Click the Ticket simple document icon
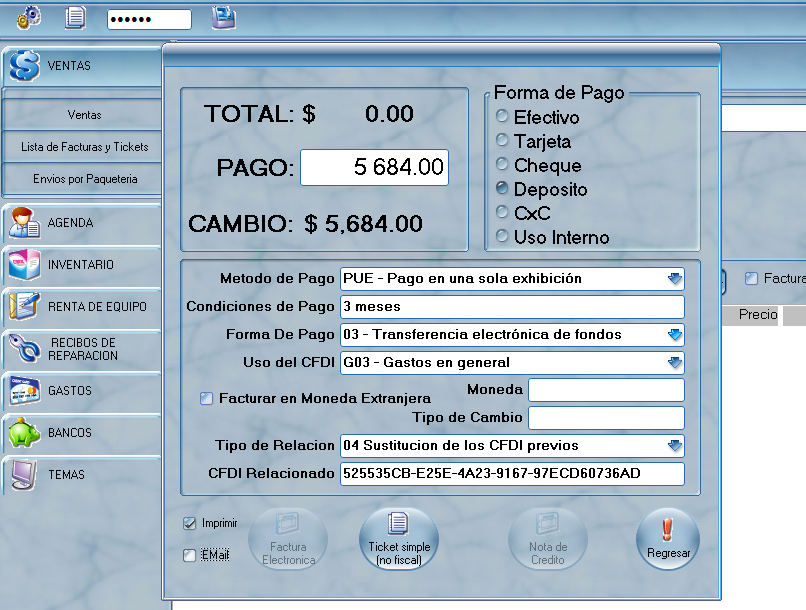 click(398, 524)
